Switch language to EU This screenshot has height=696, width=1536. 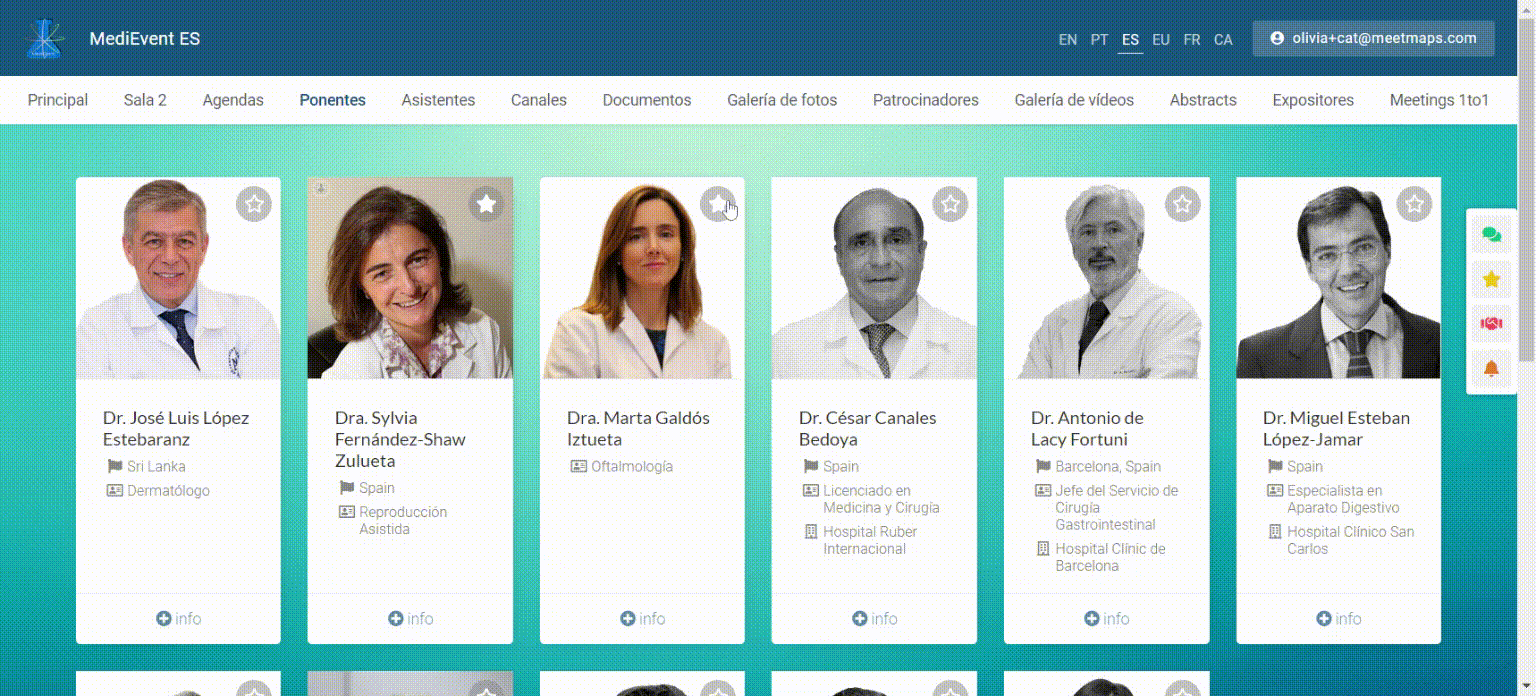tap(1161, 40)
